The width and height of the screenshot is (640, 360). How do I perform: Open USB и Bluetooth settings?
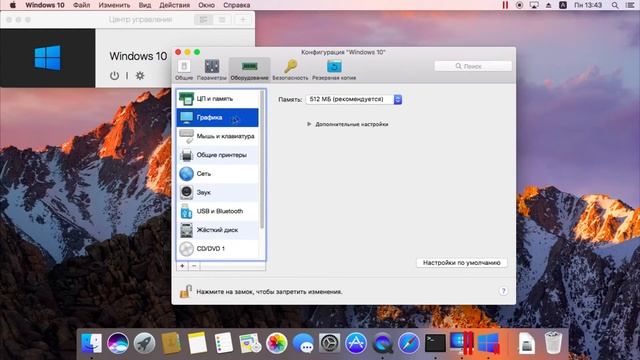(x=218, y=211)
